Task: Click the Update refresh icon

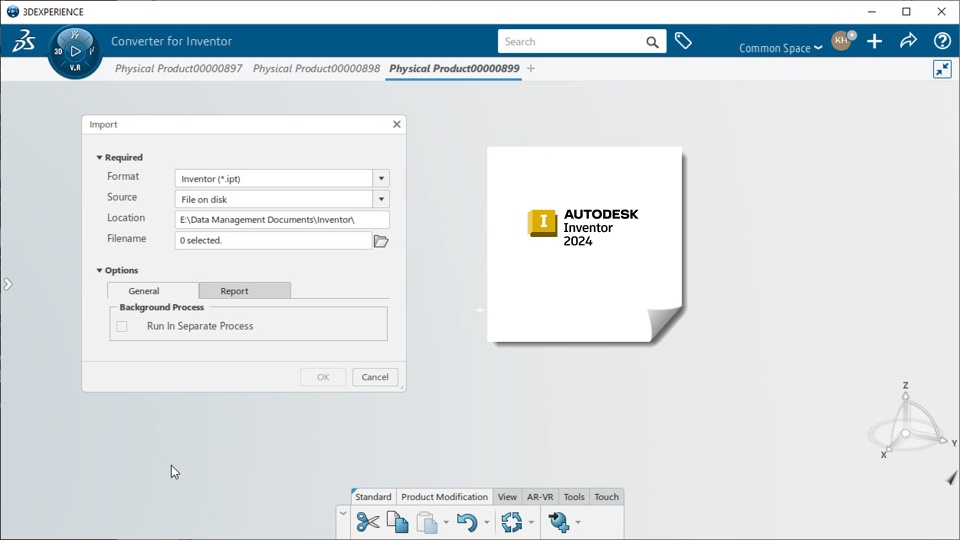Action: point(511,522)
